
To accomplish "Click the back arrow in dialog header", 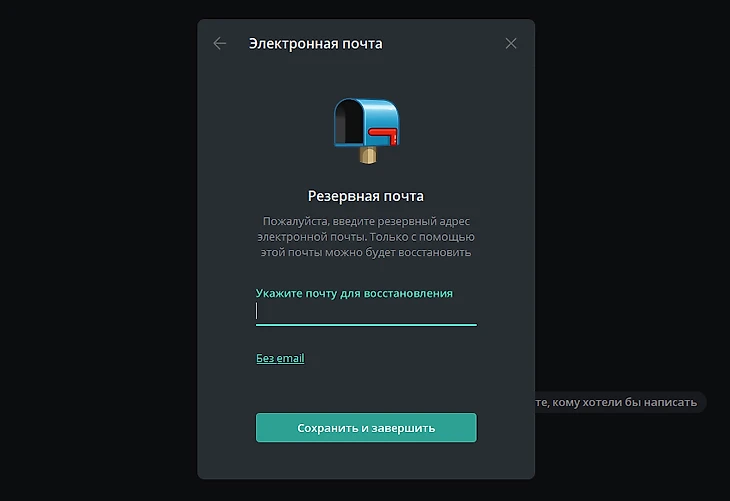I will click(x=220, y=43).
